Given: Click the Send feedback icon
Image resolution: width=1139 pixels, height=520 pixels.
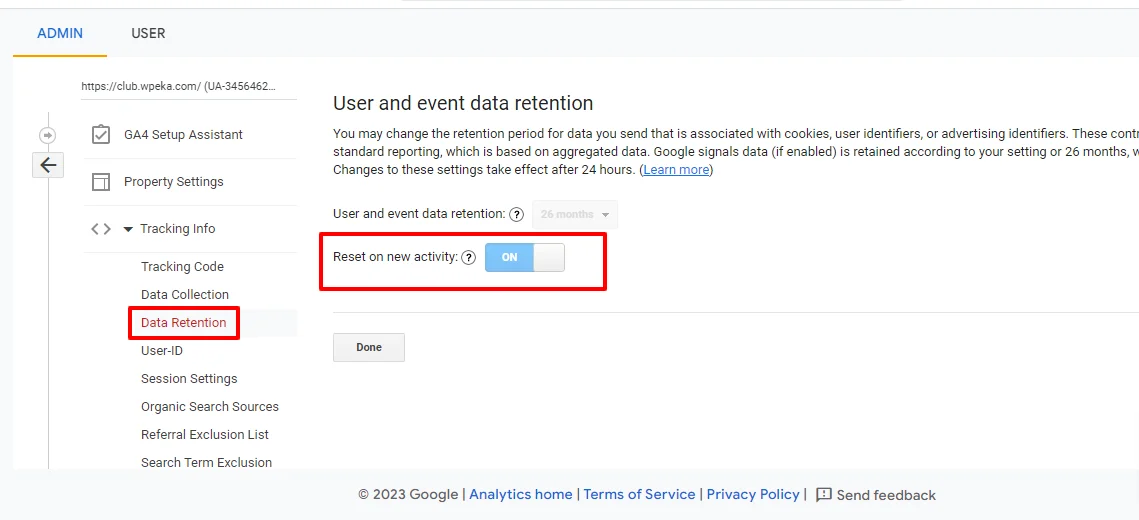Looking at the screenshot, I should pos(824,495).
